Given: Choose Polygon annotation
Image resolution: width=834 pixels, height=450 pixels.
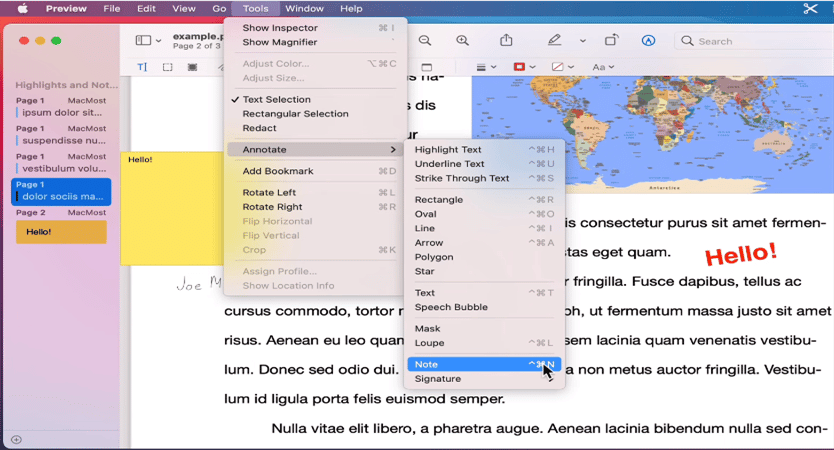Looking at the screenshot, I should click(x=484, y=257).
